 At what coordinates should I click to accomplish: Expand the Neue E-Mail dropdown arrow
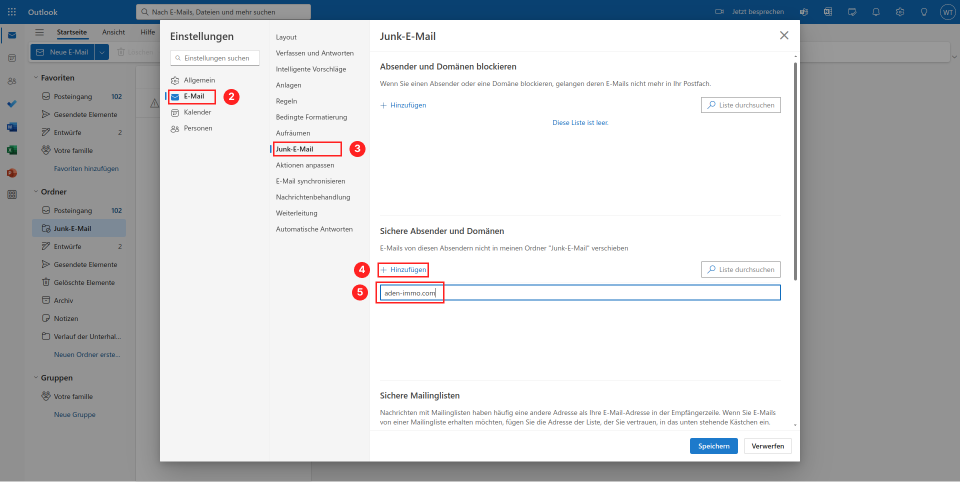102,53
